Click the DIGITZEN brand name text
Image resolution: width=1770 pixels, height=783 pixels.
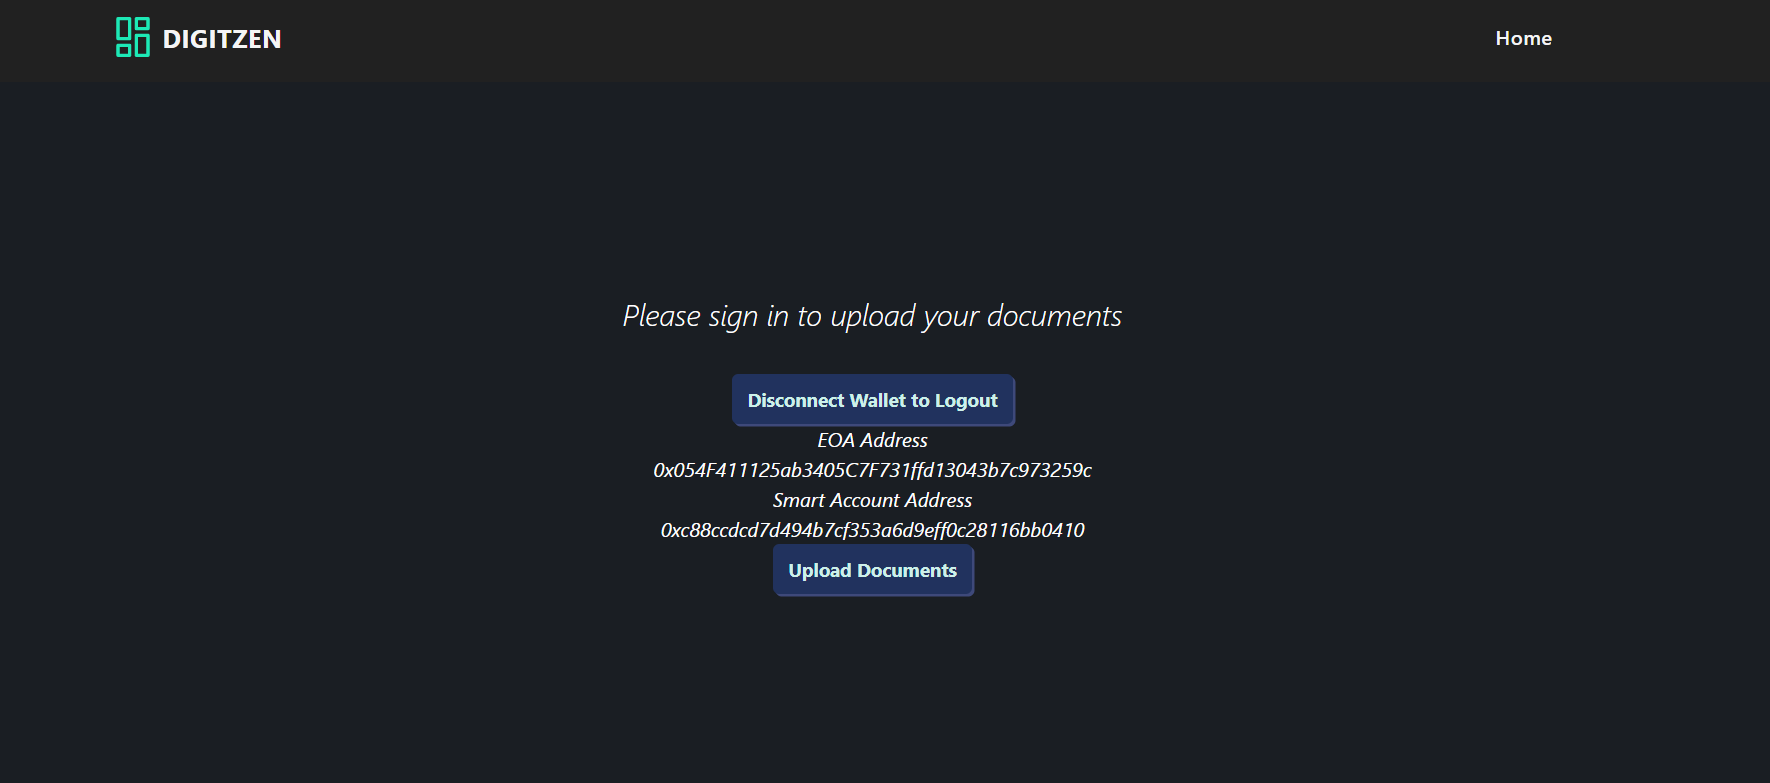pyautogui.click(x=222, y=39)
